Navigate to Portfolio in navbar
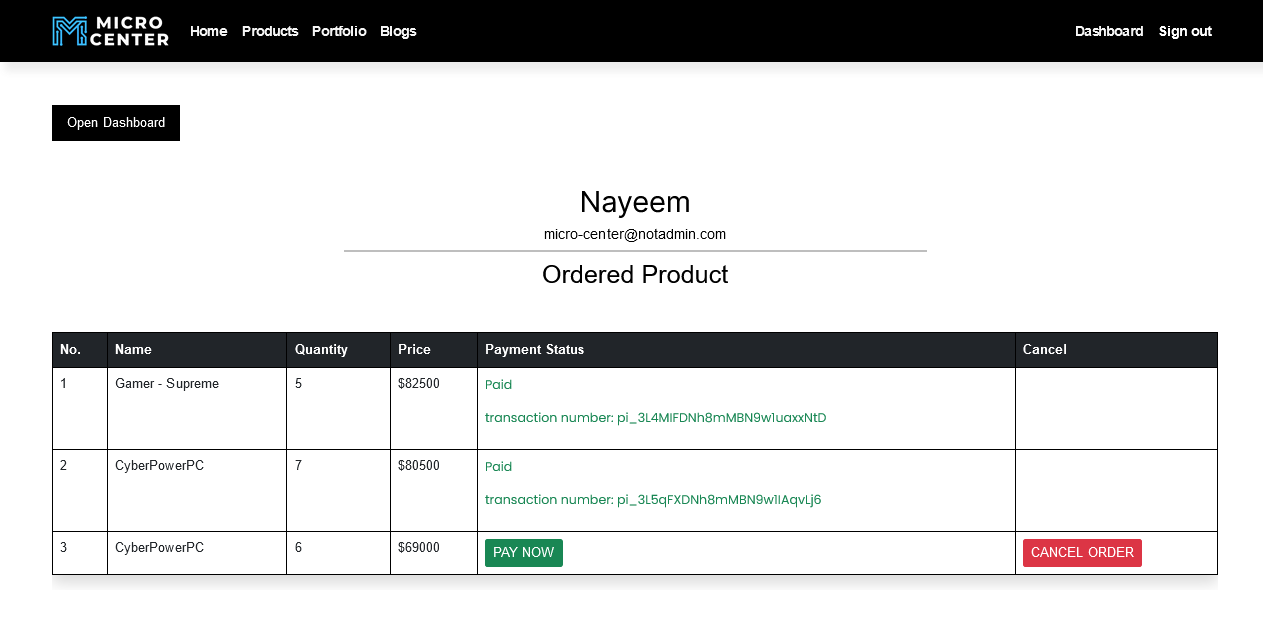Image resolution: width=1263 pixels, height=629 pixels. (339, 31)
